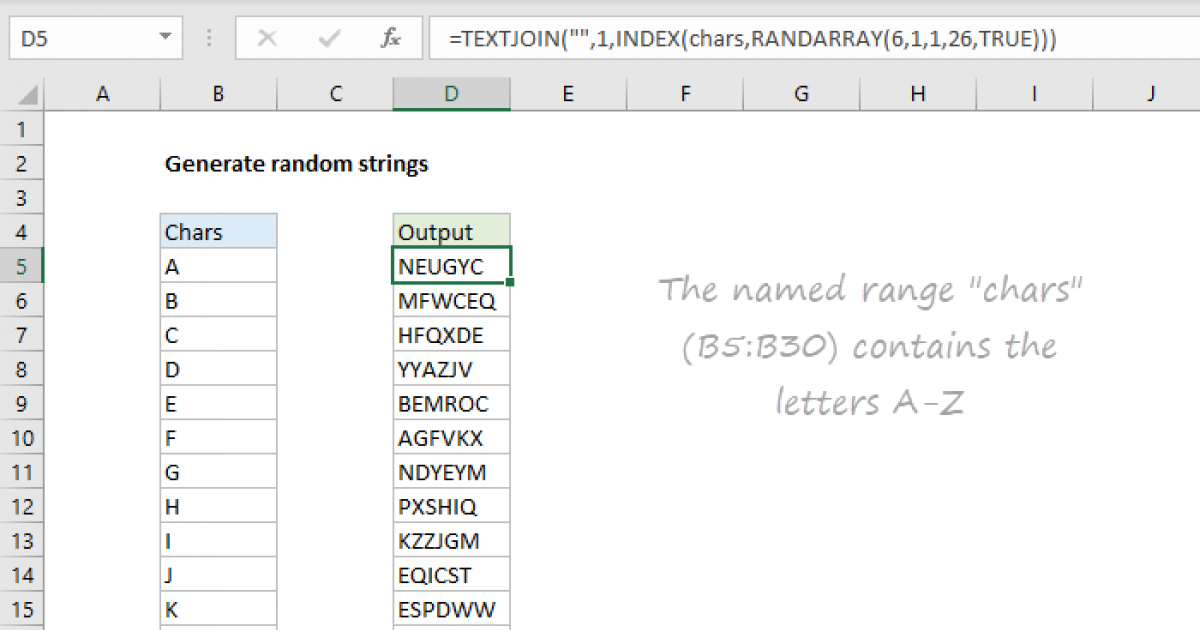Select row 5 header
The width and height of the screenshot is (1200, 630).
click(22, 267)
